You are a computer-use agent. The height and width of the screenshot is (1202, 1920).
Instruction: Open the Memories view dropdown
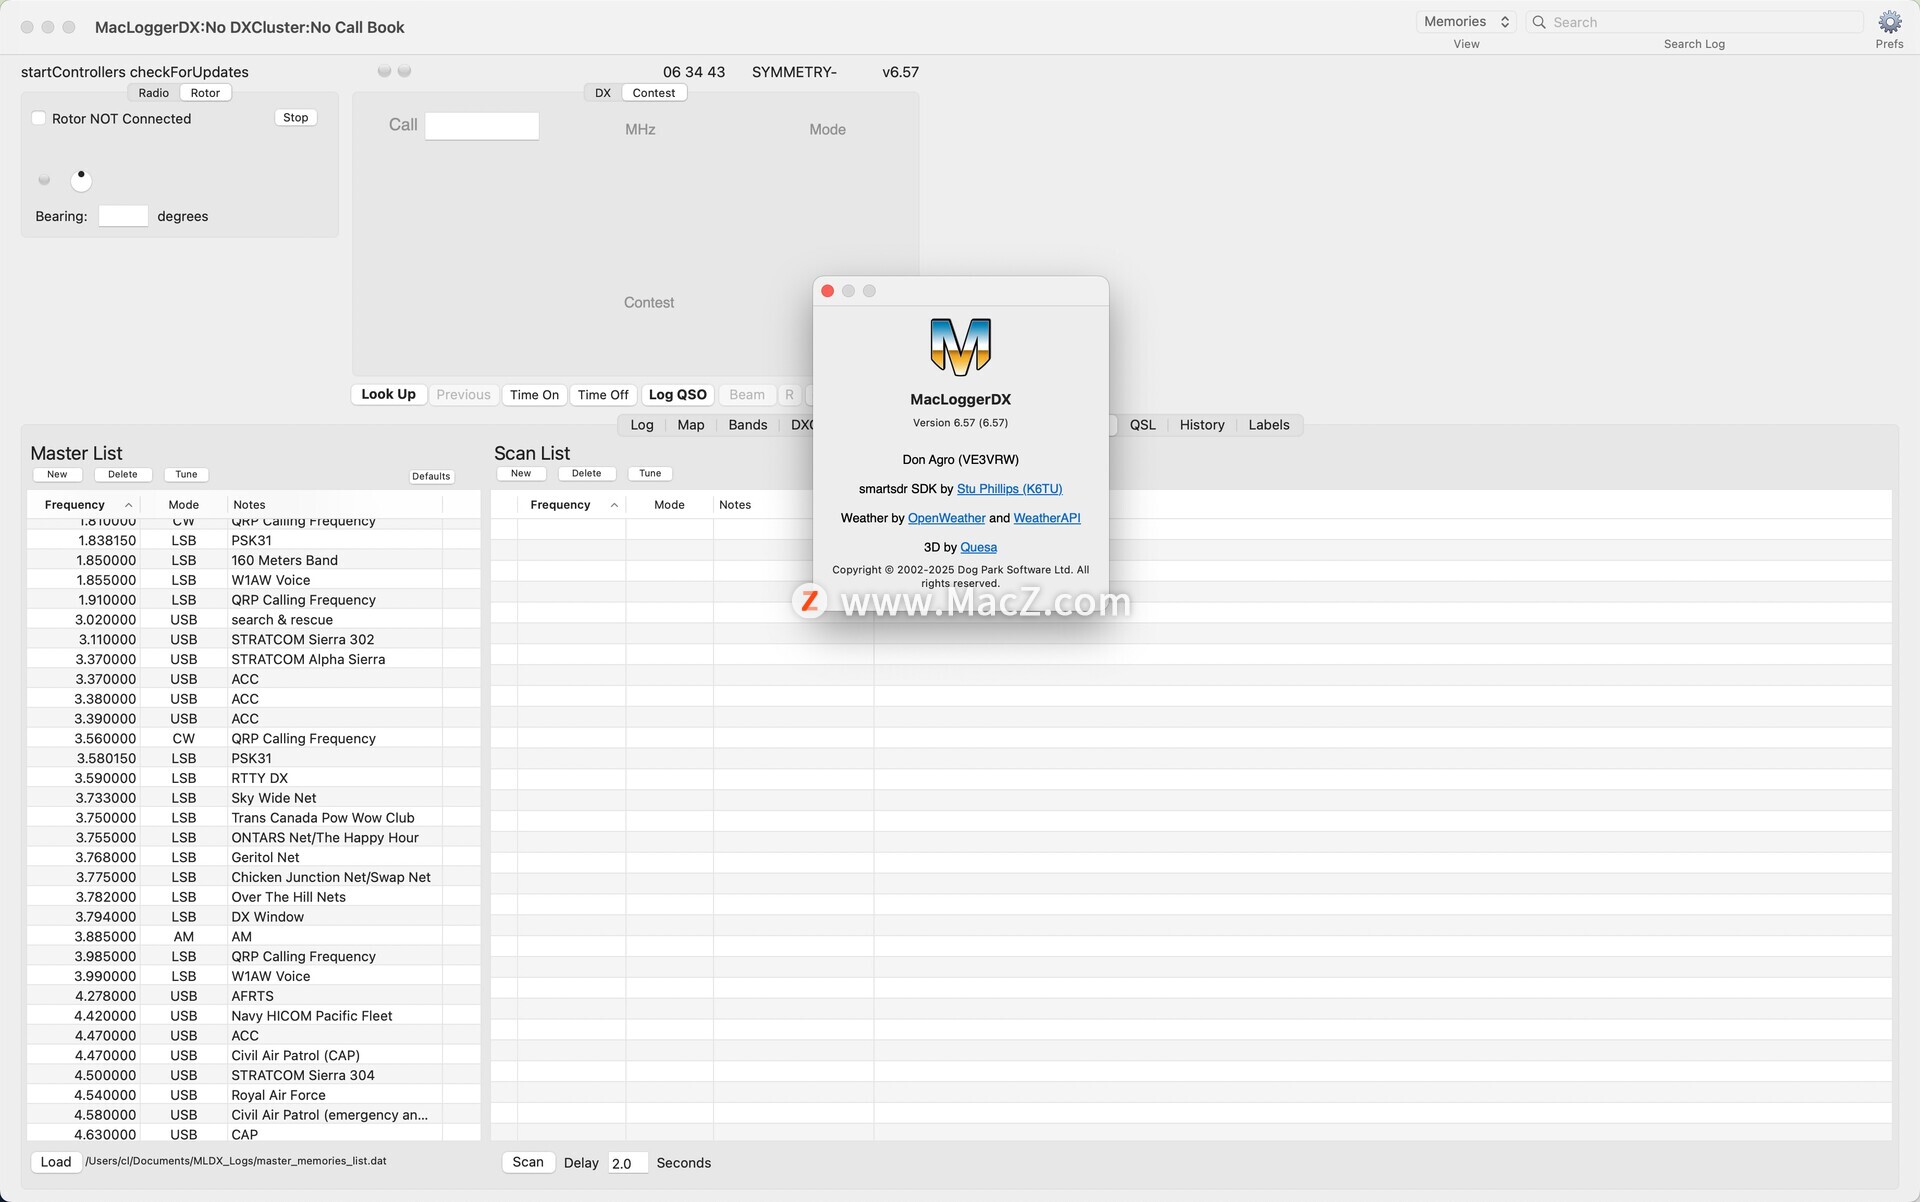(1466, 22)
